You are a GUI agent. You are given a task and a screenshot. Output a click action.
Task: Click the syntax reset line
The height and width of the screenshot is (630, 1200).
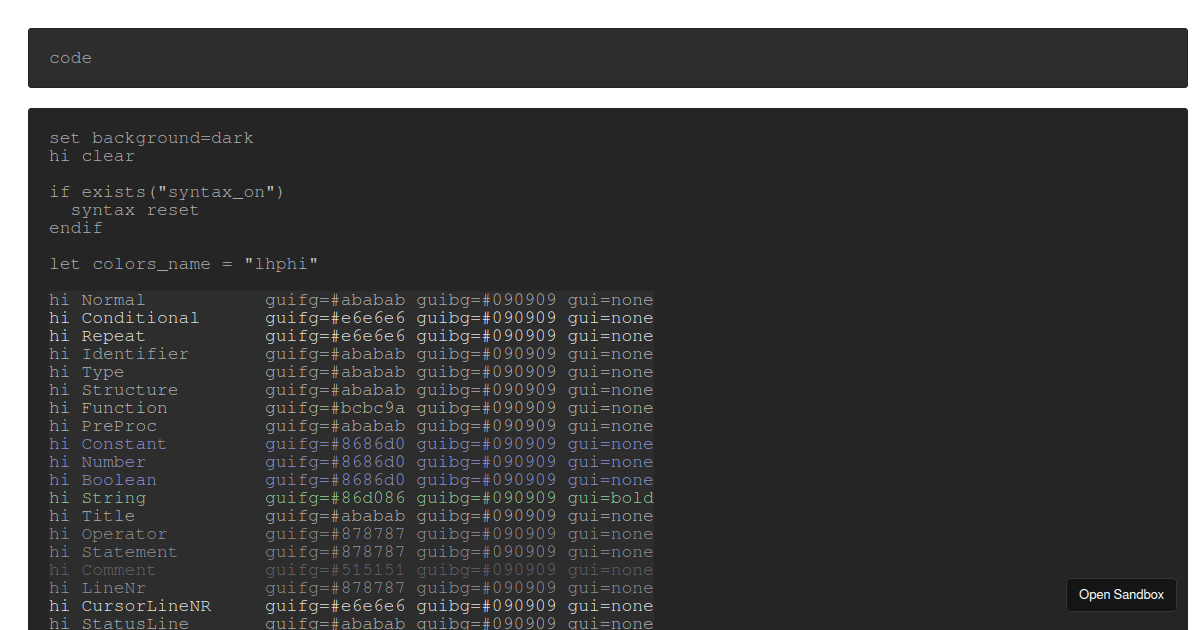tap(137, 209)
